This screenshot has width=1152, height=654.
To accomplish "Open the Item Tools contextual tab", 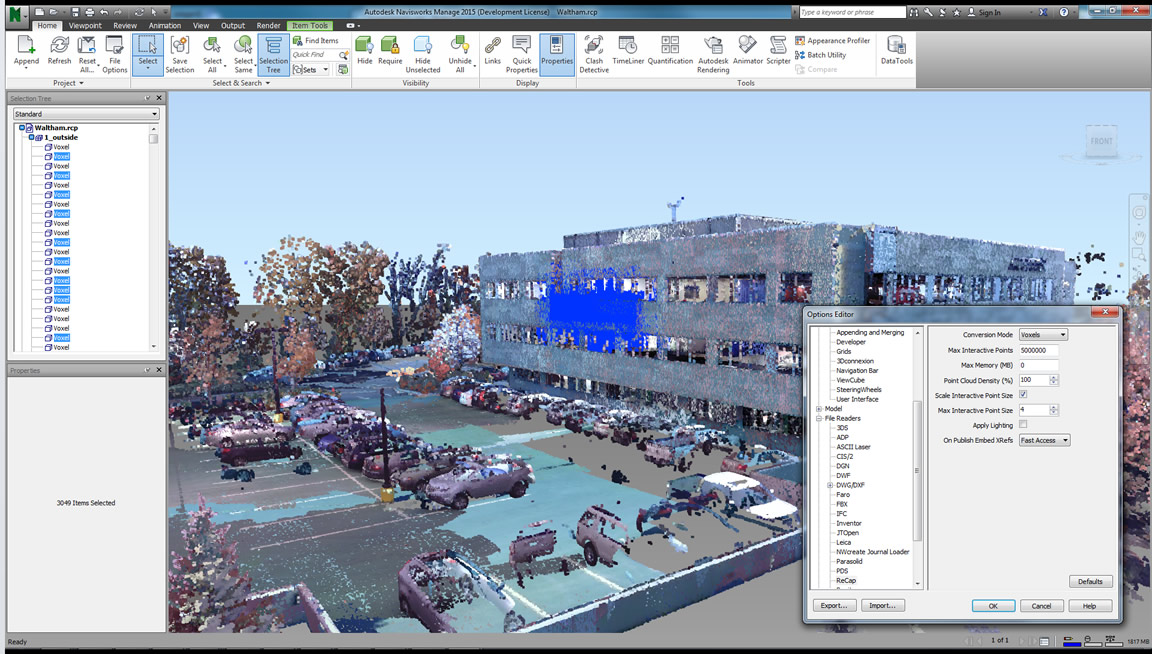I will (309, 26).
